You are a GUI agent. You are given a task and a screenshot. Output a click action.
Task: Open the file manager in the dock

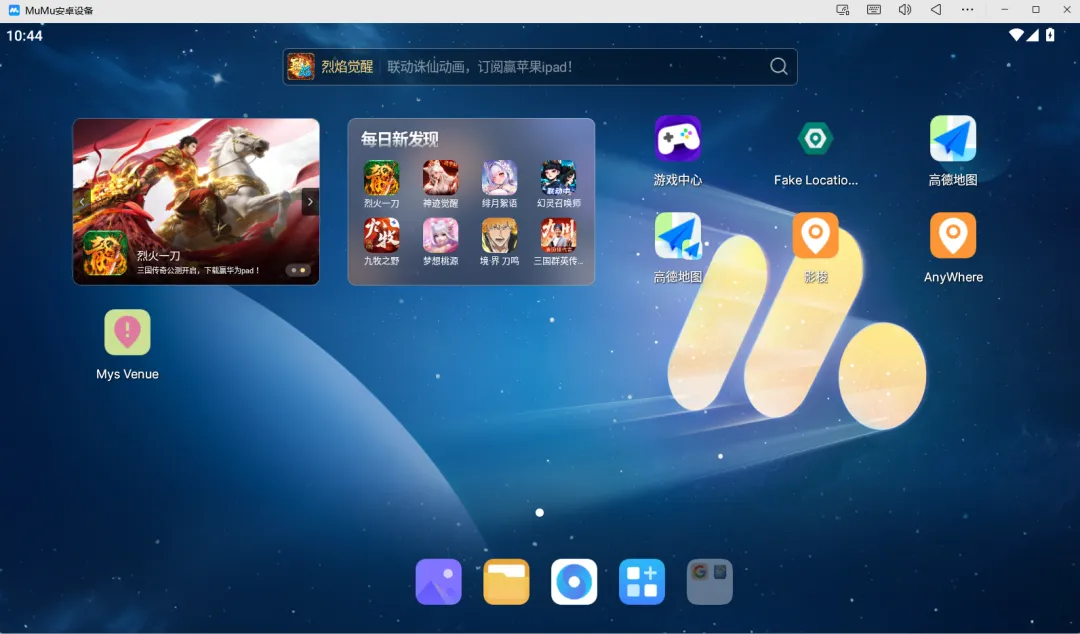[506, 582]
